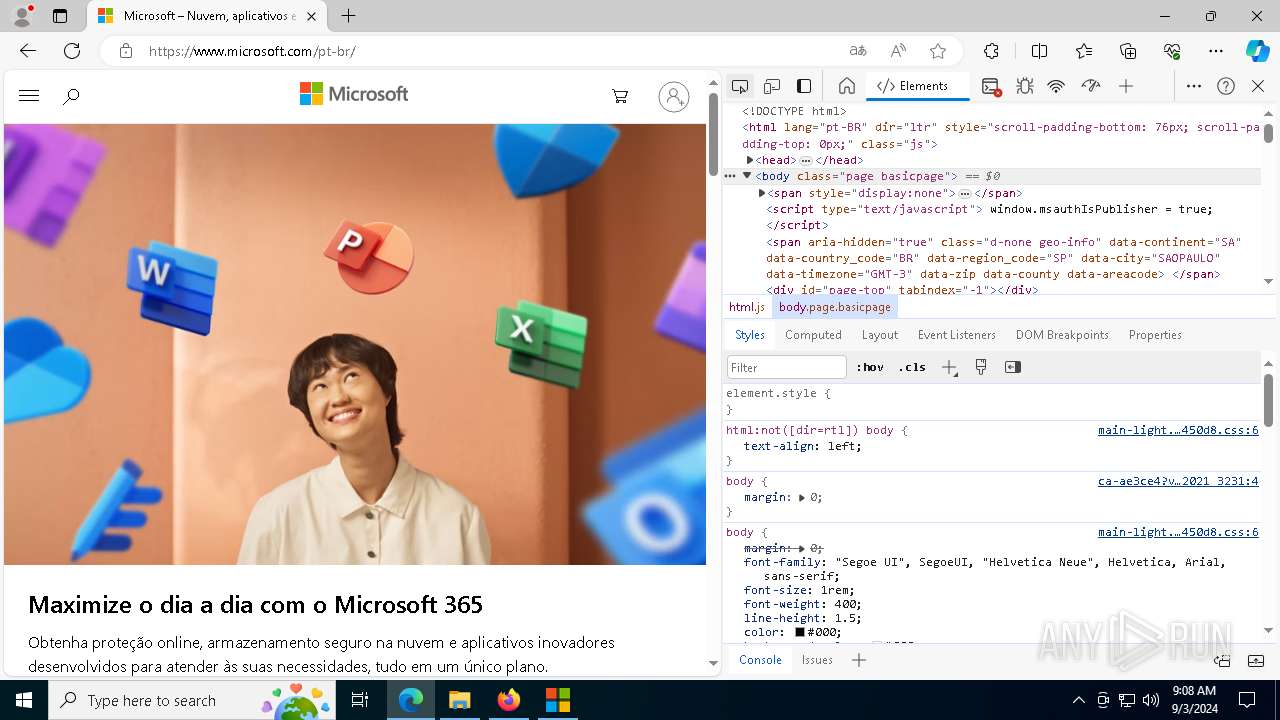Open the Performance gauge icon tool
Image resolution: width=1280 pixels, height=720 pixels.
coord(1091,86)
